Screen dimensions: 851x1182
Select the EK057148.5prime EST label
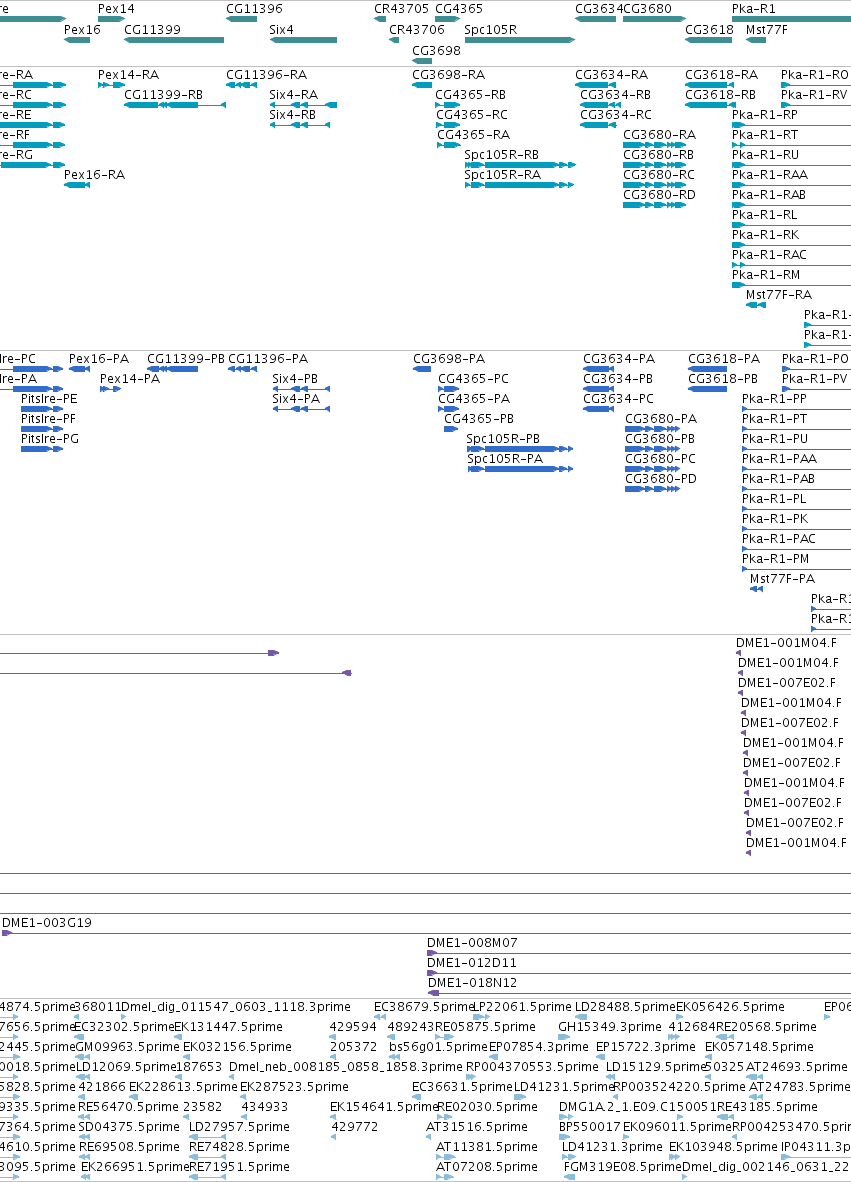tap(759, 1047)
